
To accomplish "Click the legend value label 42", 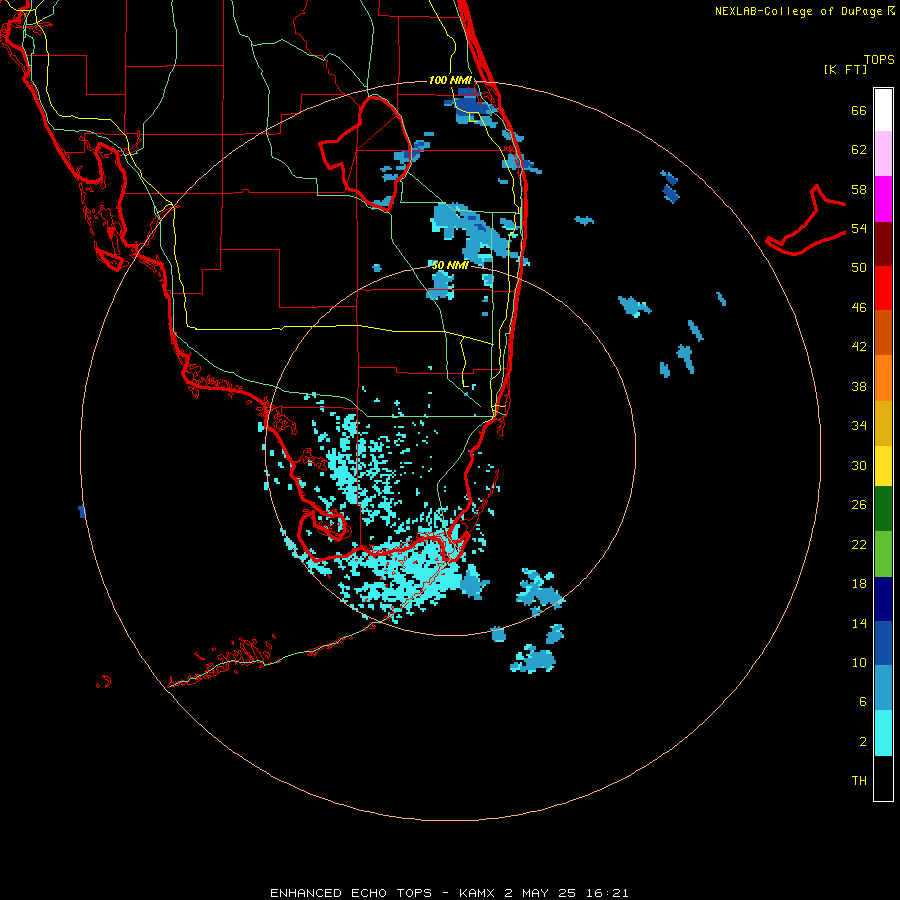I will pyautogui.click(x=859, y=347).
